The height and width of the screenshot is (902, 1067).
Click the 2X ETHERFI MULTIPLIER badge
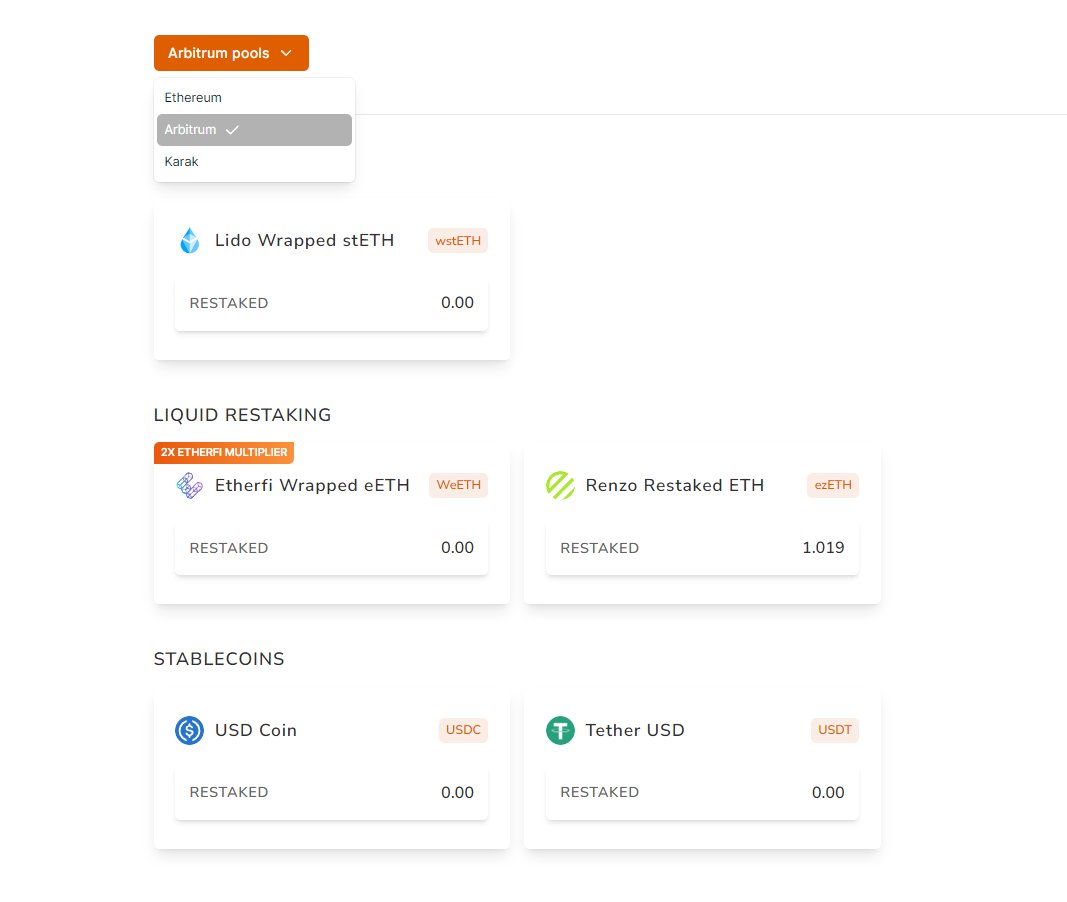(x=224, y=452)
